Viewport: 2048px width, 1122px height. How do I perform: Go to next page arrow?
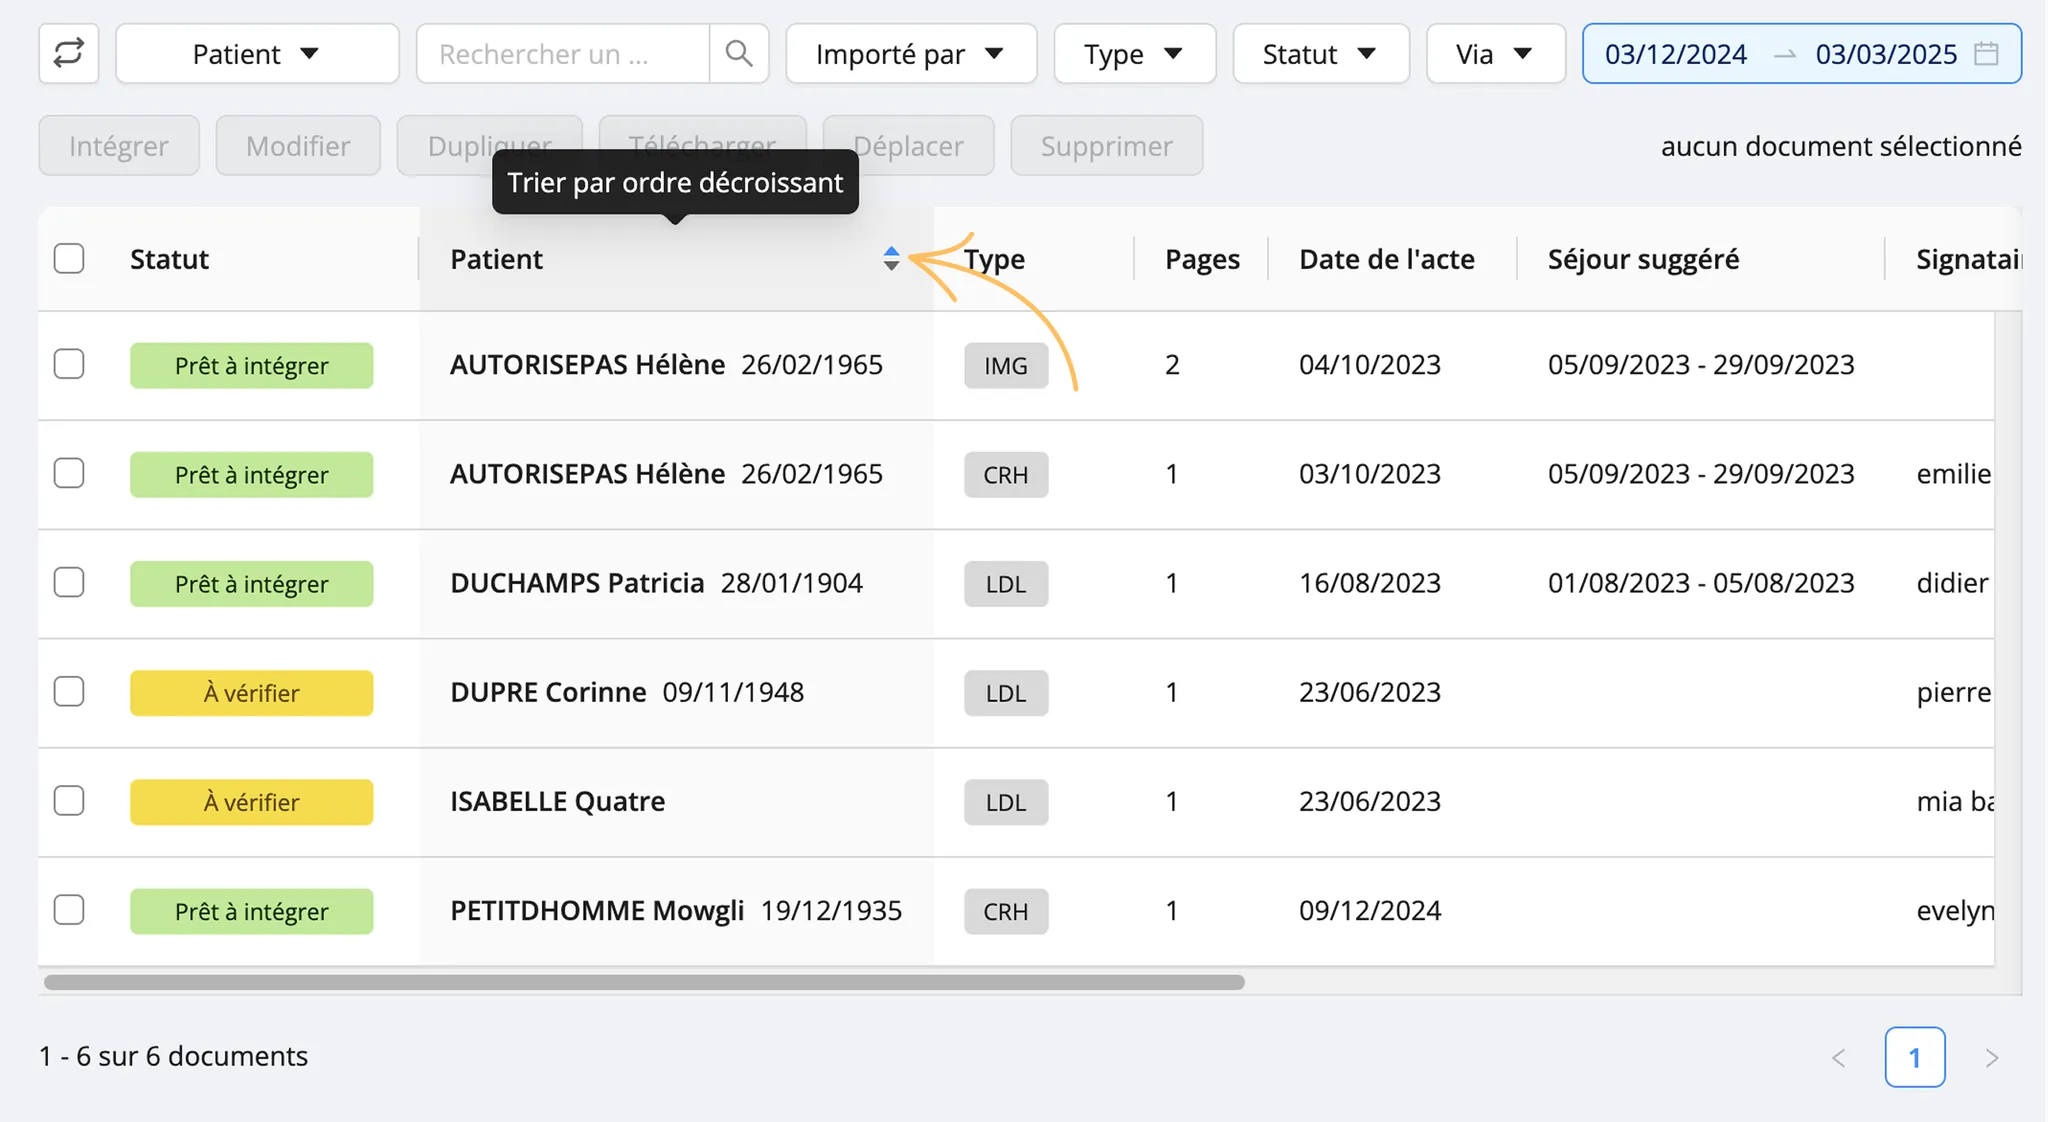[x=1991, y=1058]
